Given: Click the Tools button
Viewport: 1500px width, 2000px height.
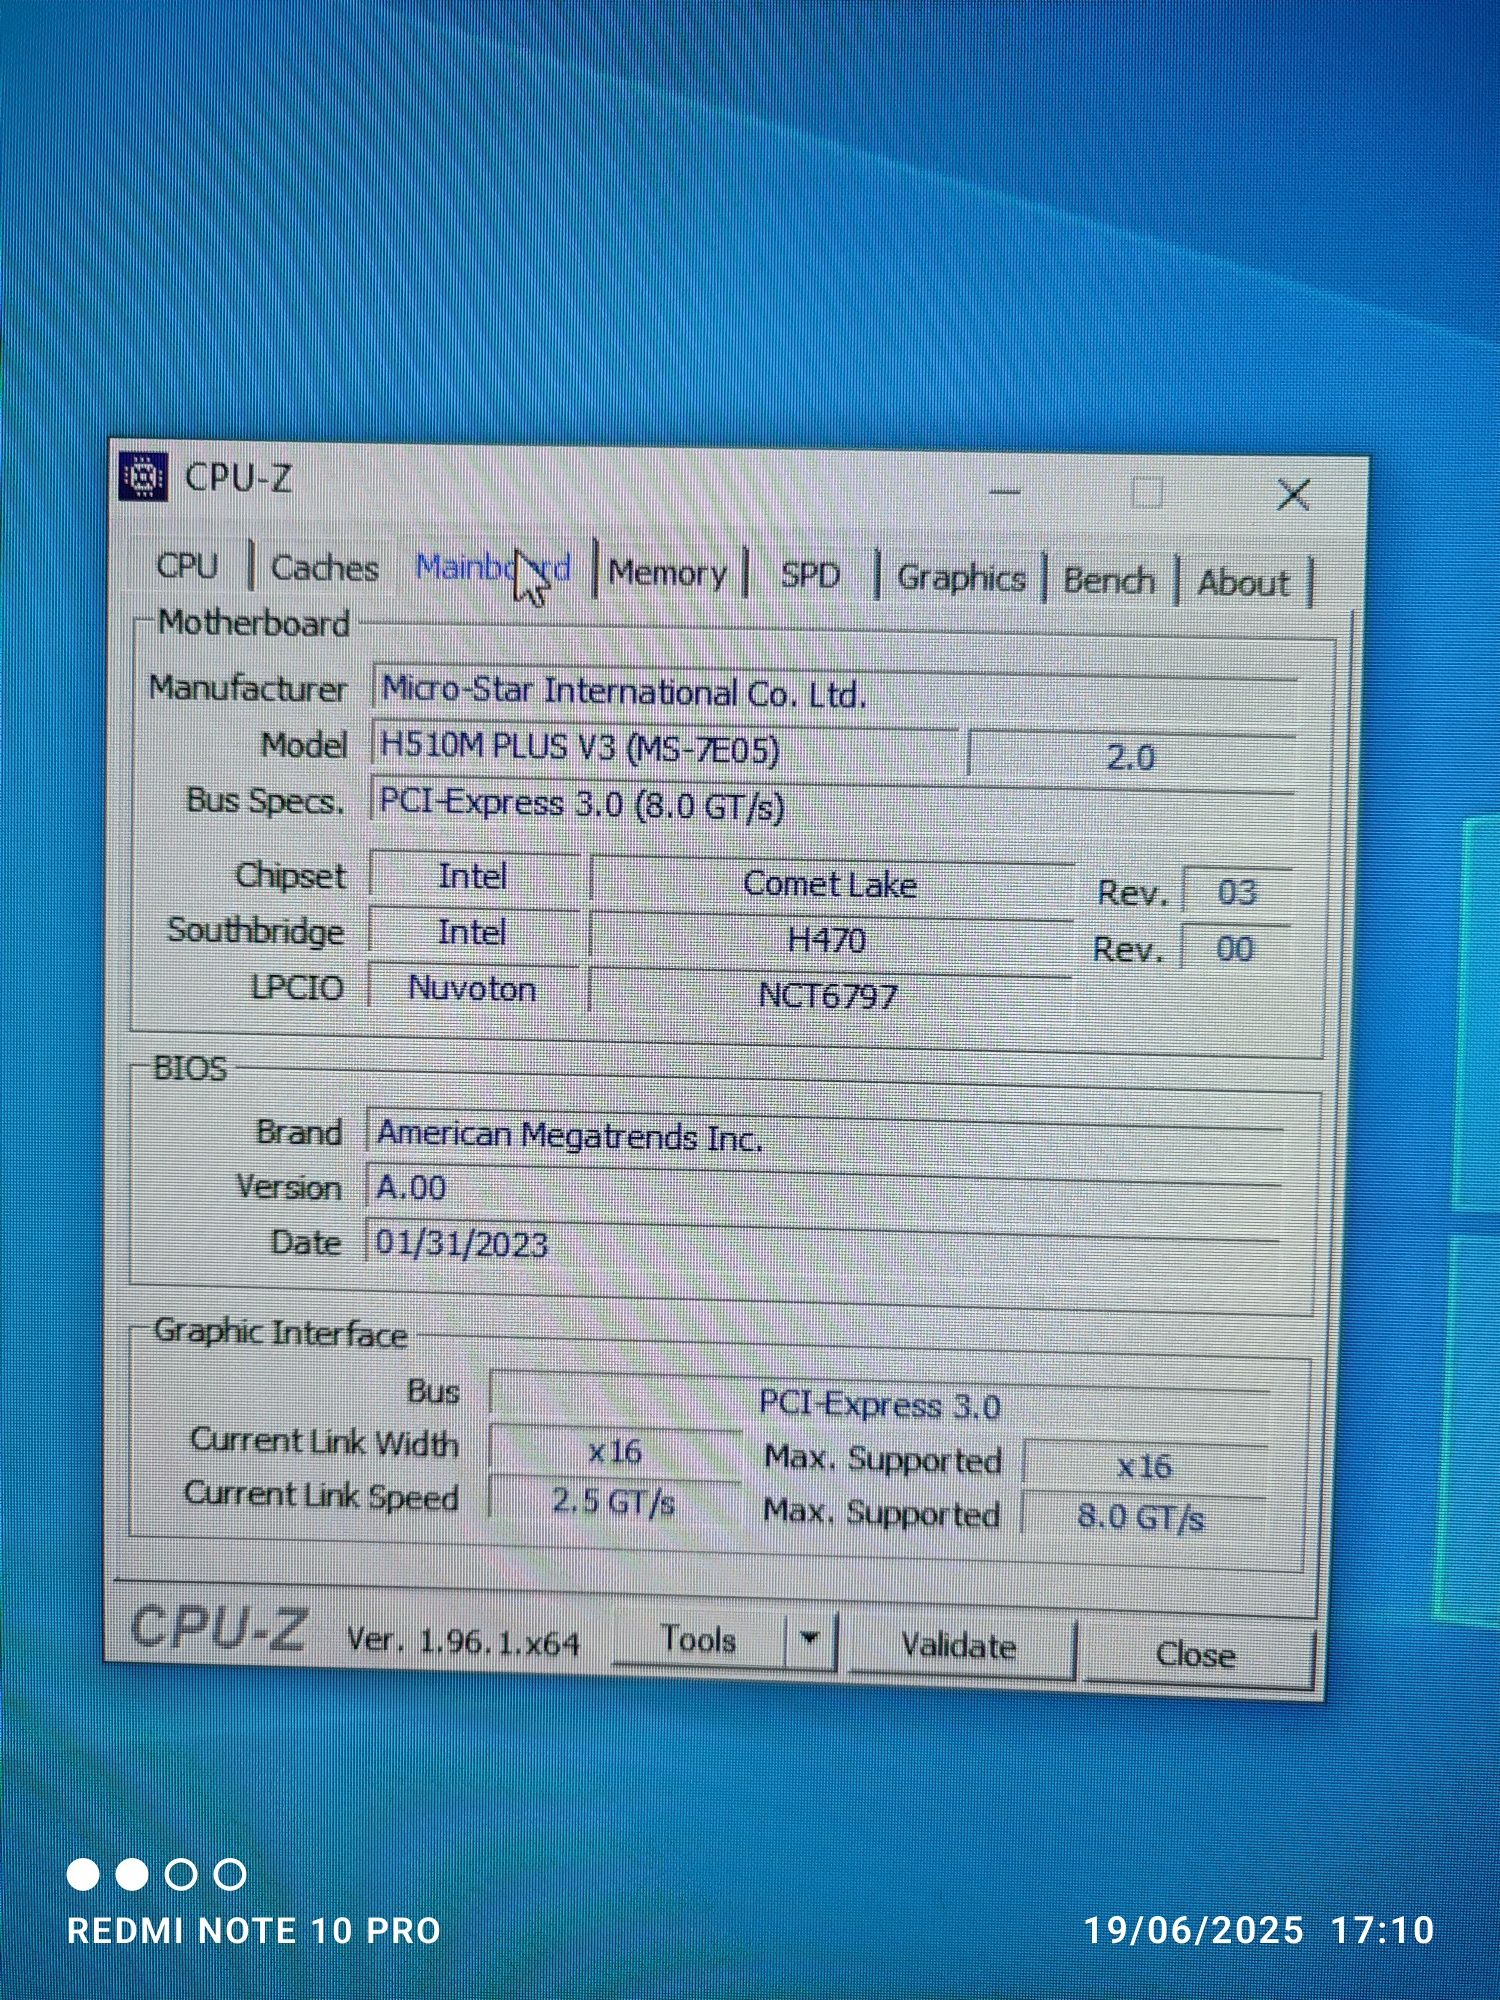Looking at the screenshot, I should tap(699, 1640).
